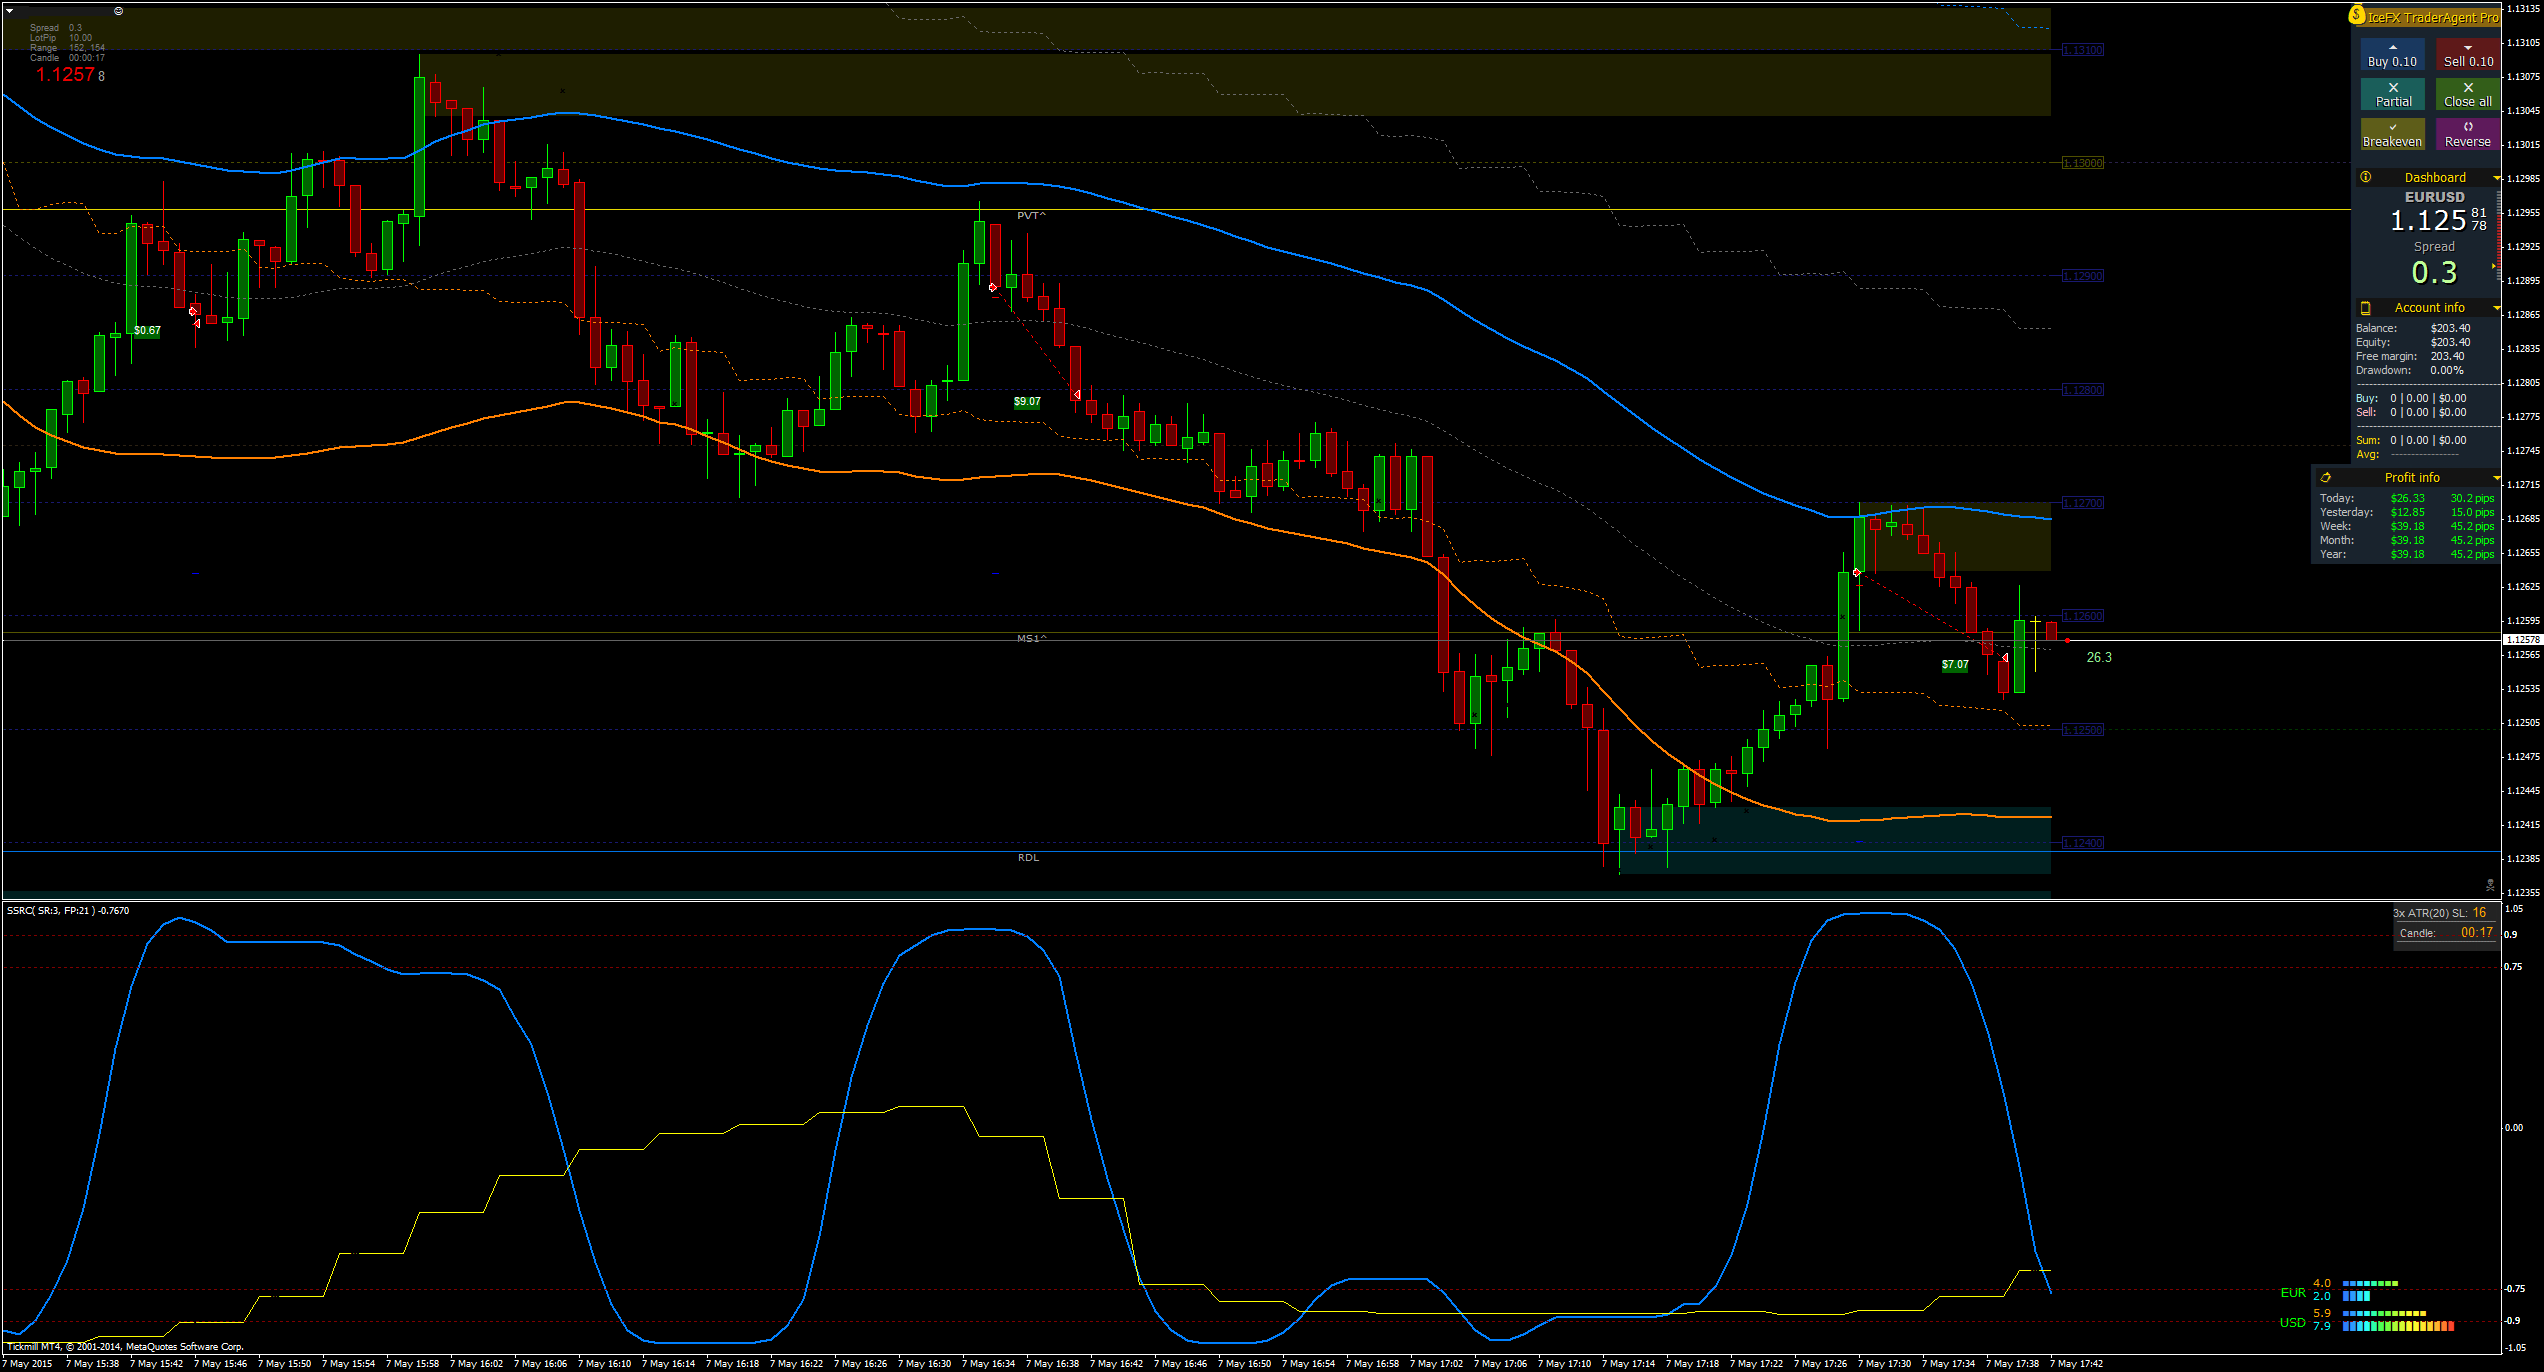Click the USD 7.9 strength color bar
This screenshot has width=2544, height=1372.
tap(2398, 1327)
